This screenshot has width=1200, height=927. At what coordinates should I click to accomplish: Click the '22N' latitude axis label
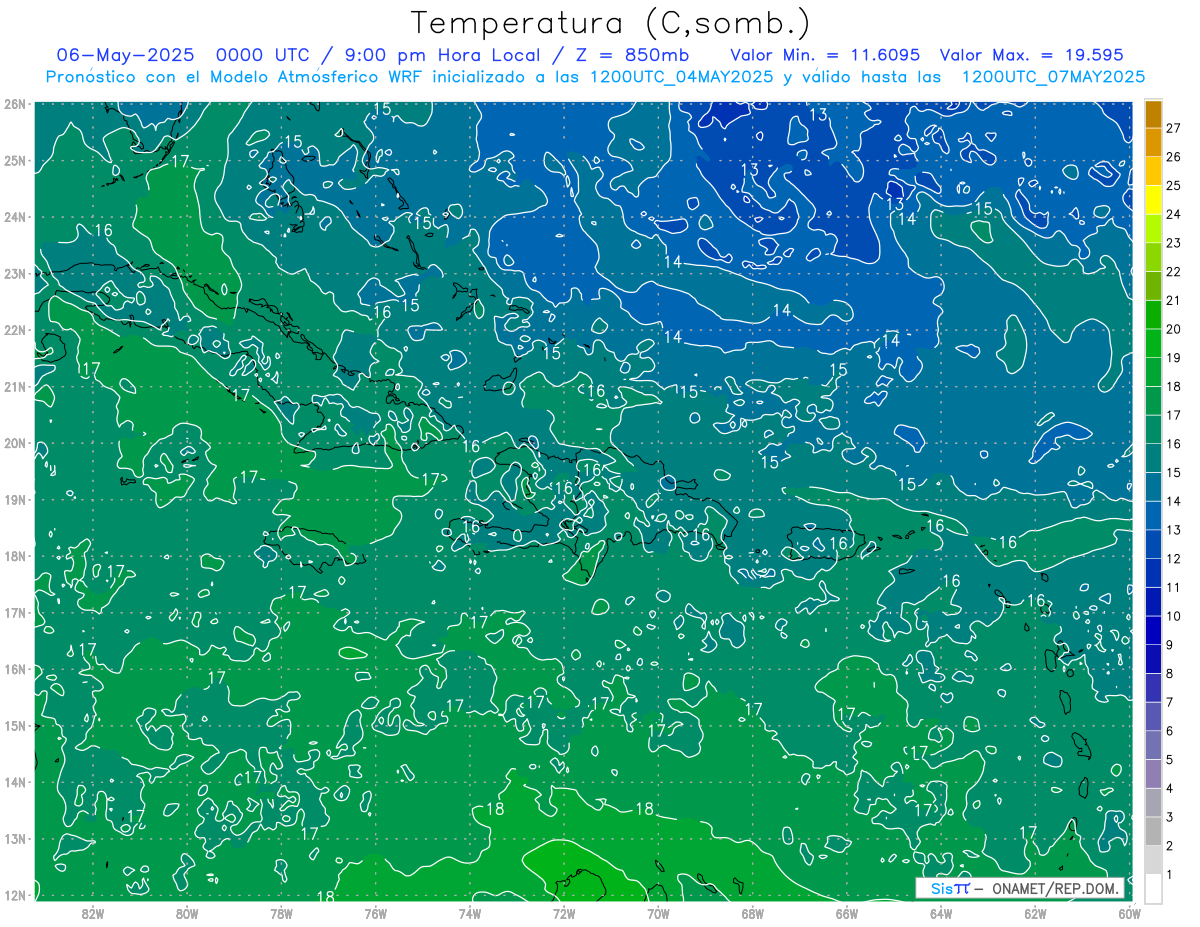(x=16, y=330)
